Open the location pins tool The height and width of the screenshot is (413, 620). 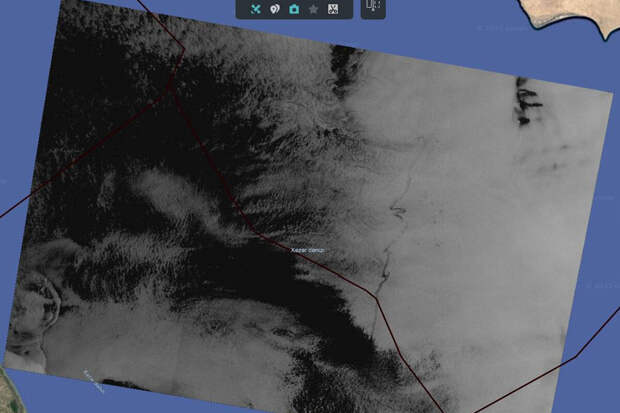point(275,9)
